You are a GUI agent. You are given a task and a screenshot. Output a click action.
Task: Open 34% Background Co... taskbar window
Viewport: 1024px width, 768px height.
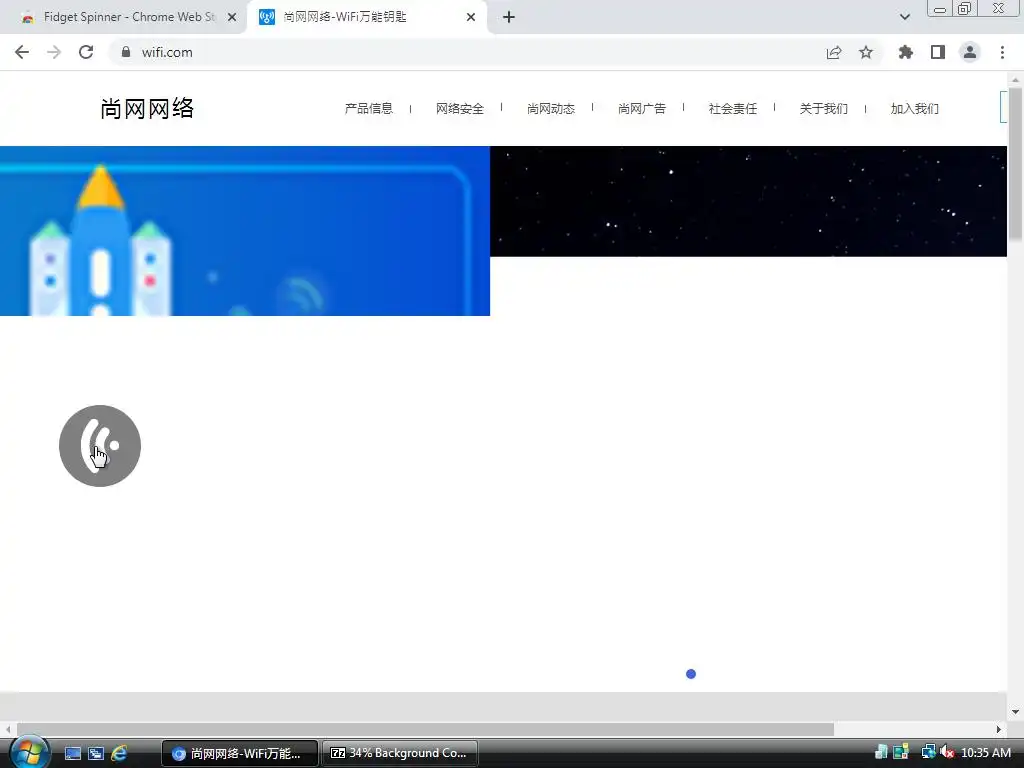tap(400, 753)
